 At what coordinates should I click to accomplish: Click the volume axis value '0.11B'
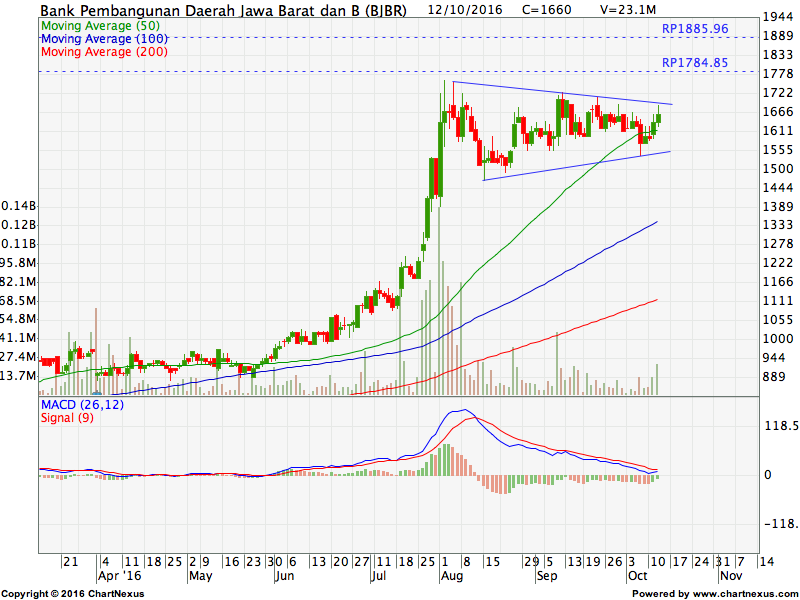19,244
